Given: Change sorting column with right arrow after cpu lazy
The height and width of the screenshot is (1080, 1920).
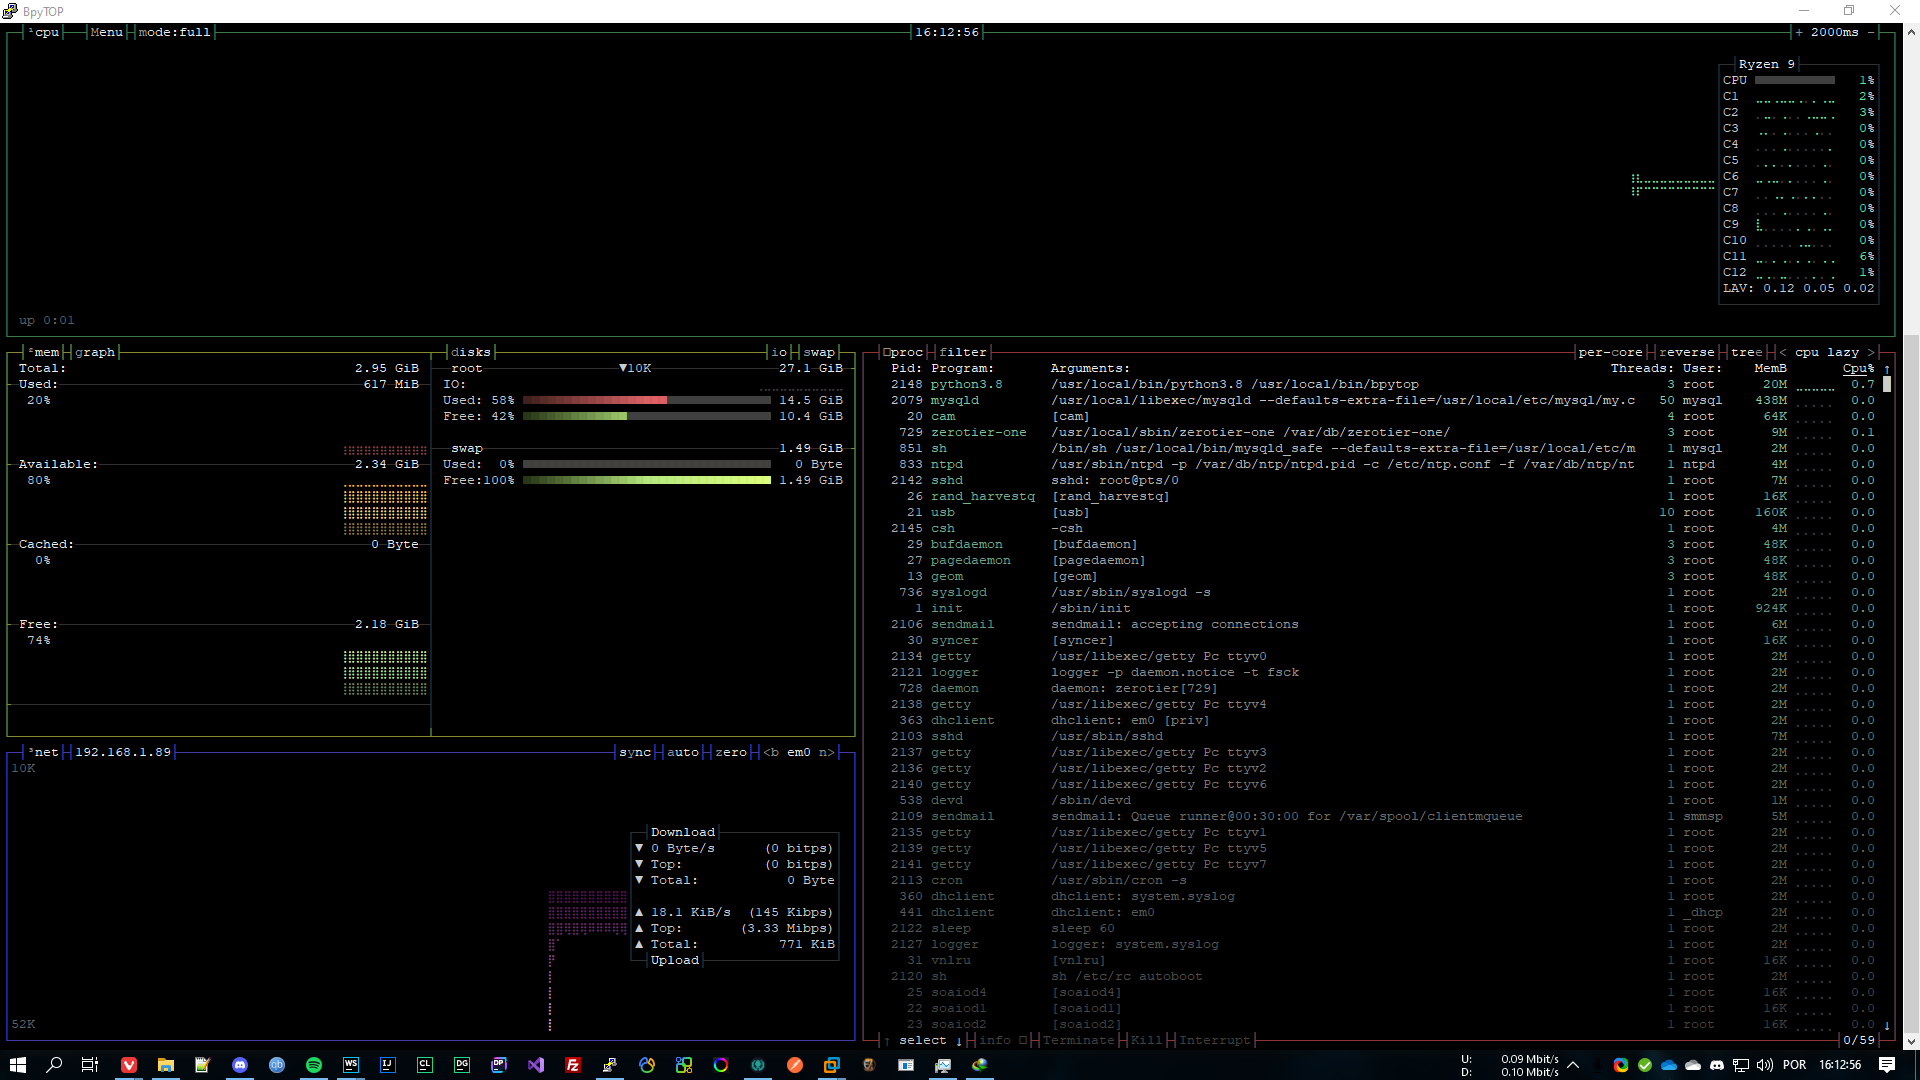Looking at the screenshot, I should coord(1870,352).
